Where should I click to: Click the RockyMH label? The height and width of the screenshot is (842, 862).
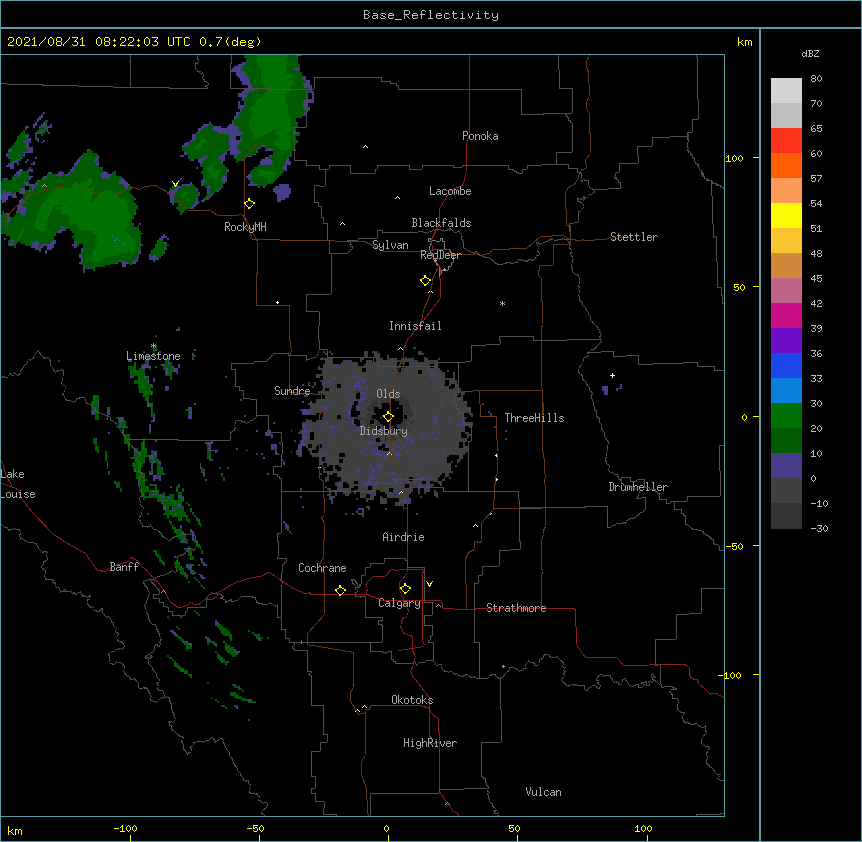coord(245,227)
